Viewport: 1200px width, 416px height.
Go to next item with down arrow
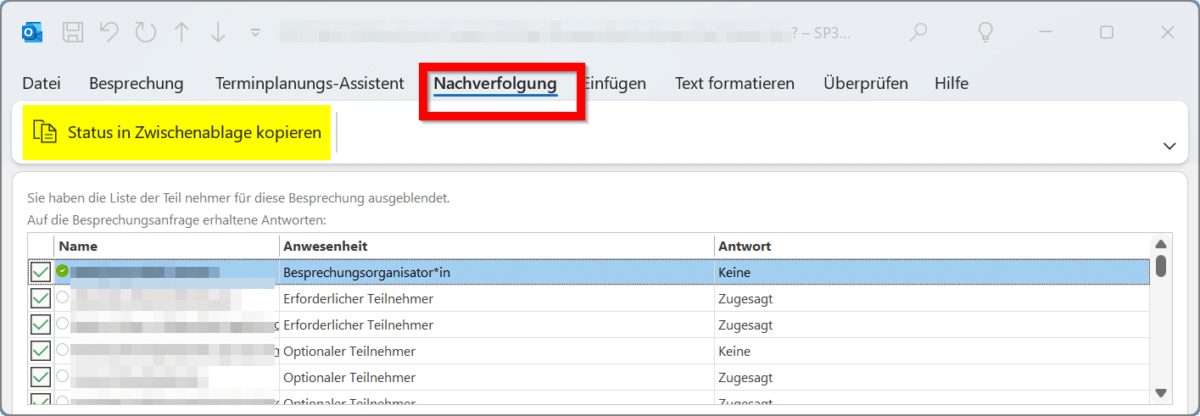tap(217, 32)
